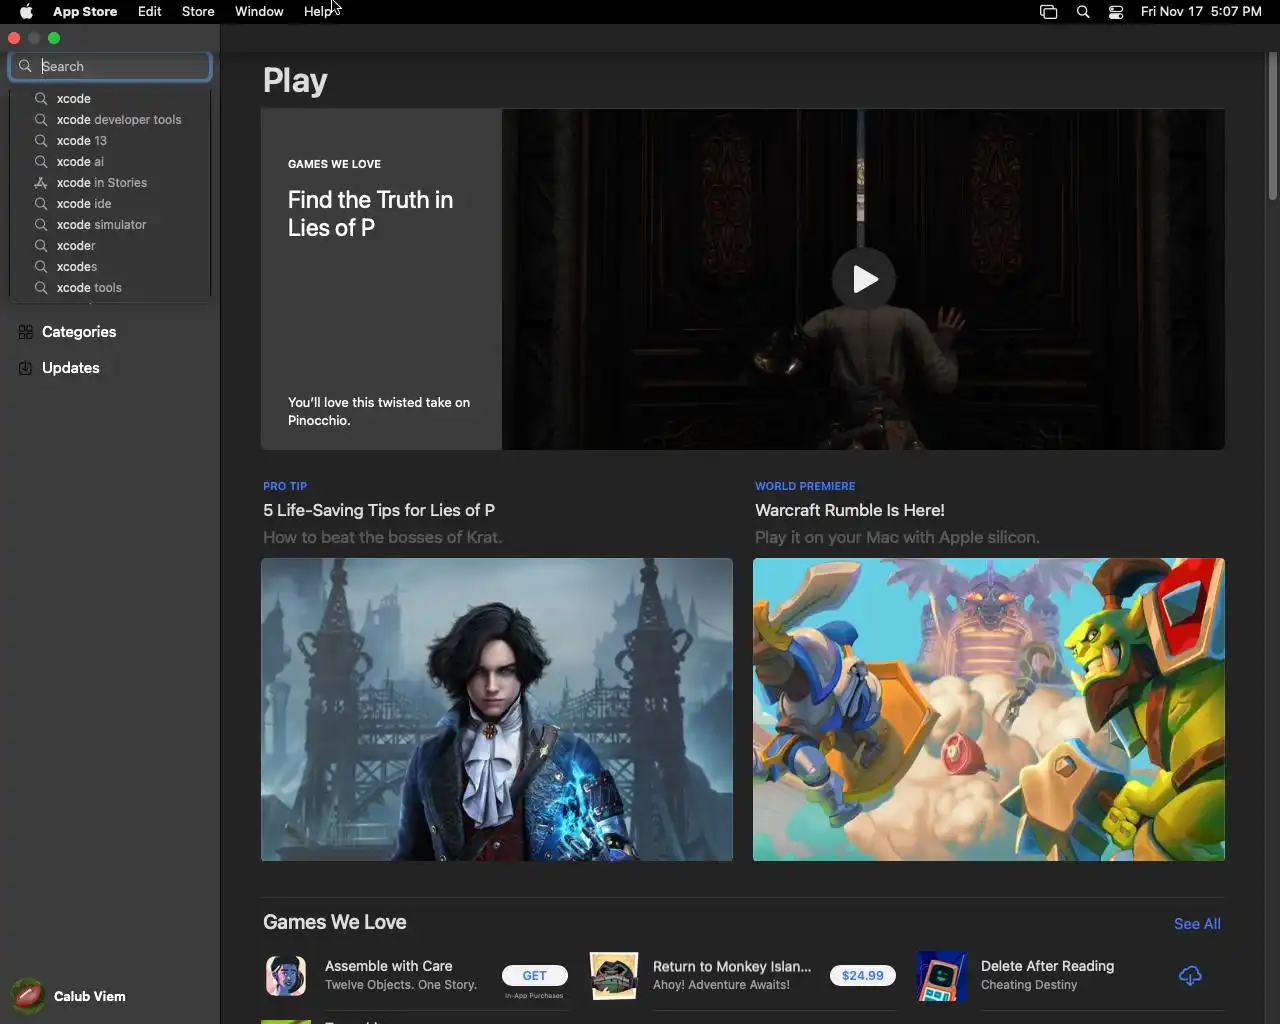Viewport: 1280px width, 1024px height.
Task: Click the 'Play' page heading
Action: [295, 81]
